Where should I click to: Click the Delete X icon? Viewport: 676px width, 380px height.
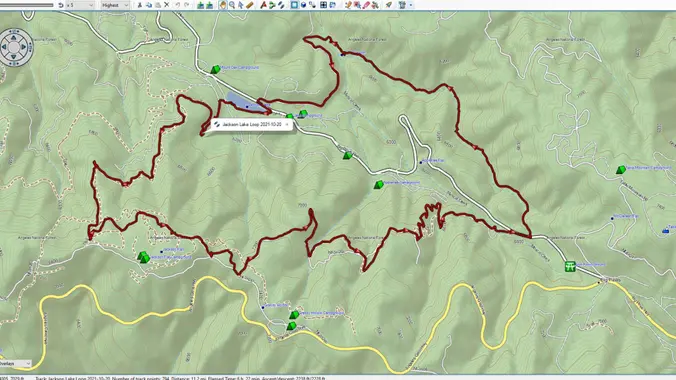(x=167, y=5)
